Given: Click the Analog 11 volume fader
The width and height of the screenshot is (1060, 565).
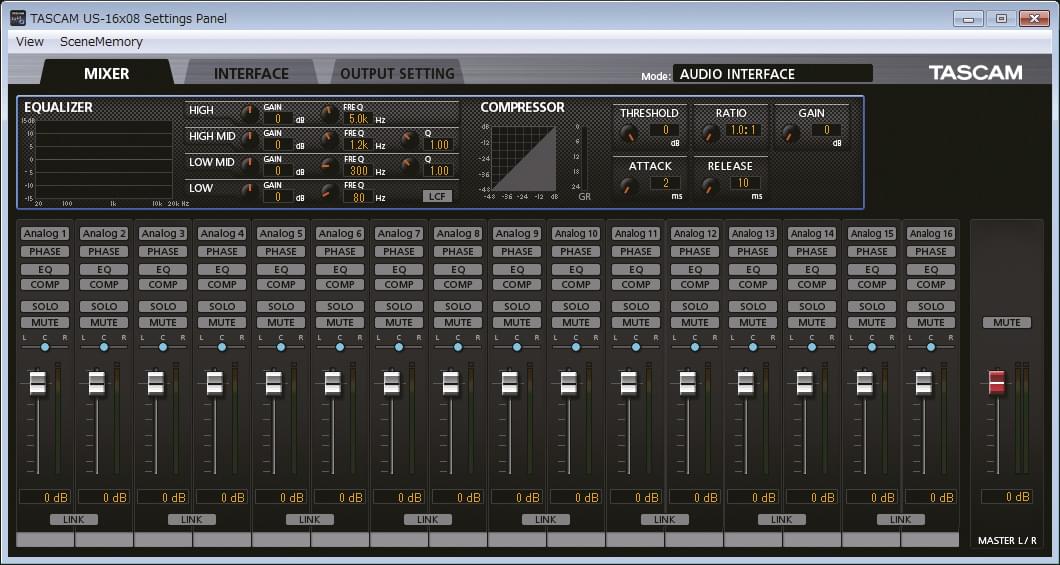Looking at the screenshot, I should point(629,383).
